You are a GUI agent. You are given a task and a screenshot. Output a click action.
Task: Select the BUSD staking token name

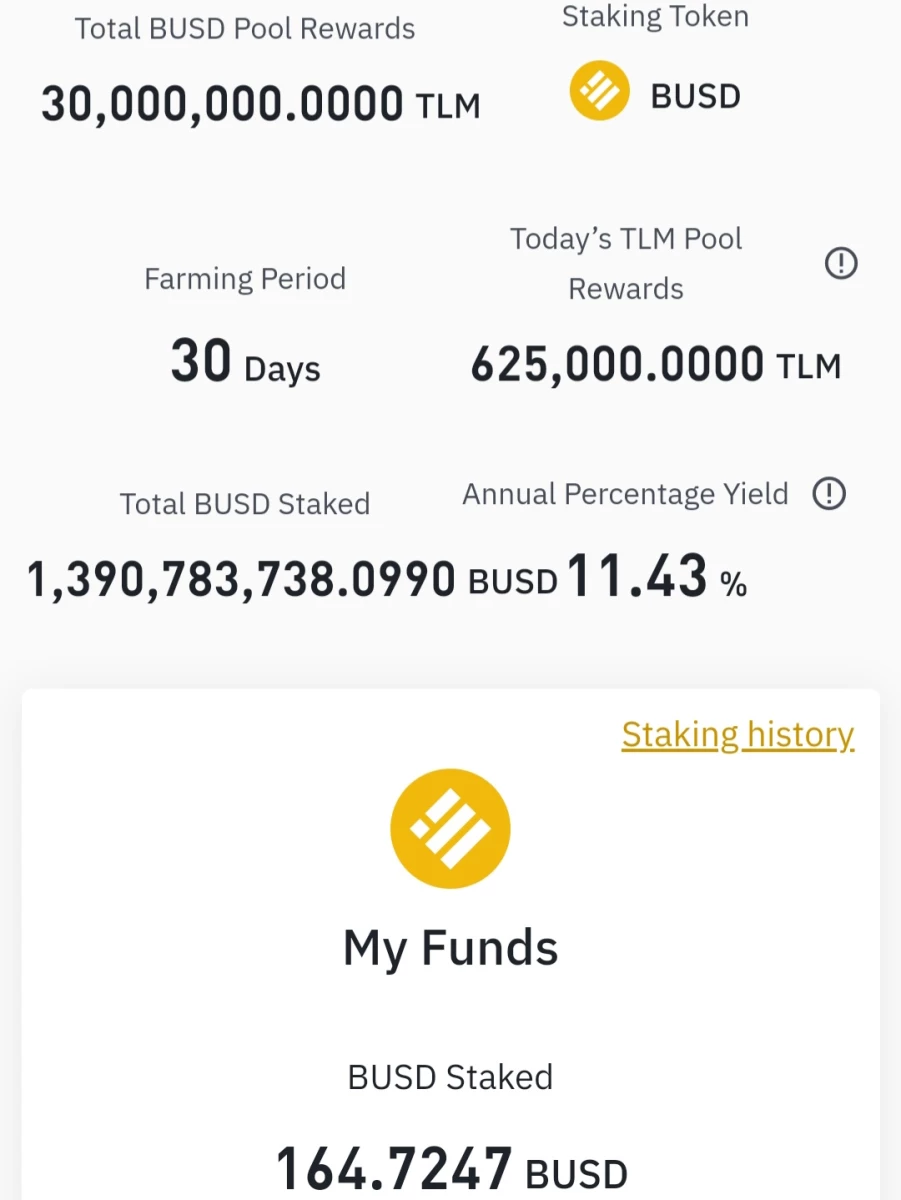[x=696, y=97]
